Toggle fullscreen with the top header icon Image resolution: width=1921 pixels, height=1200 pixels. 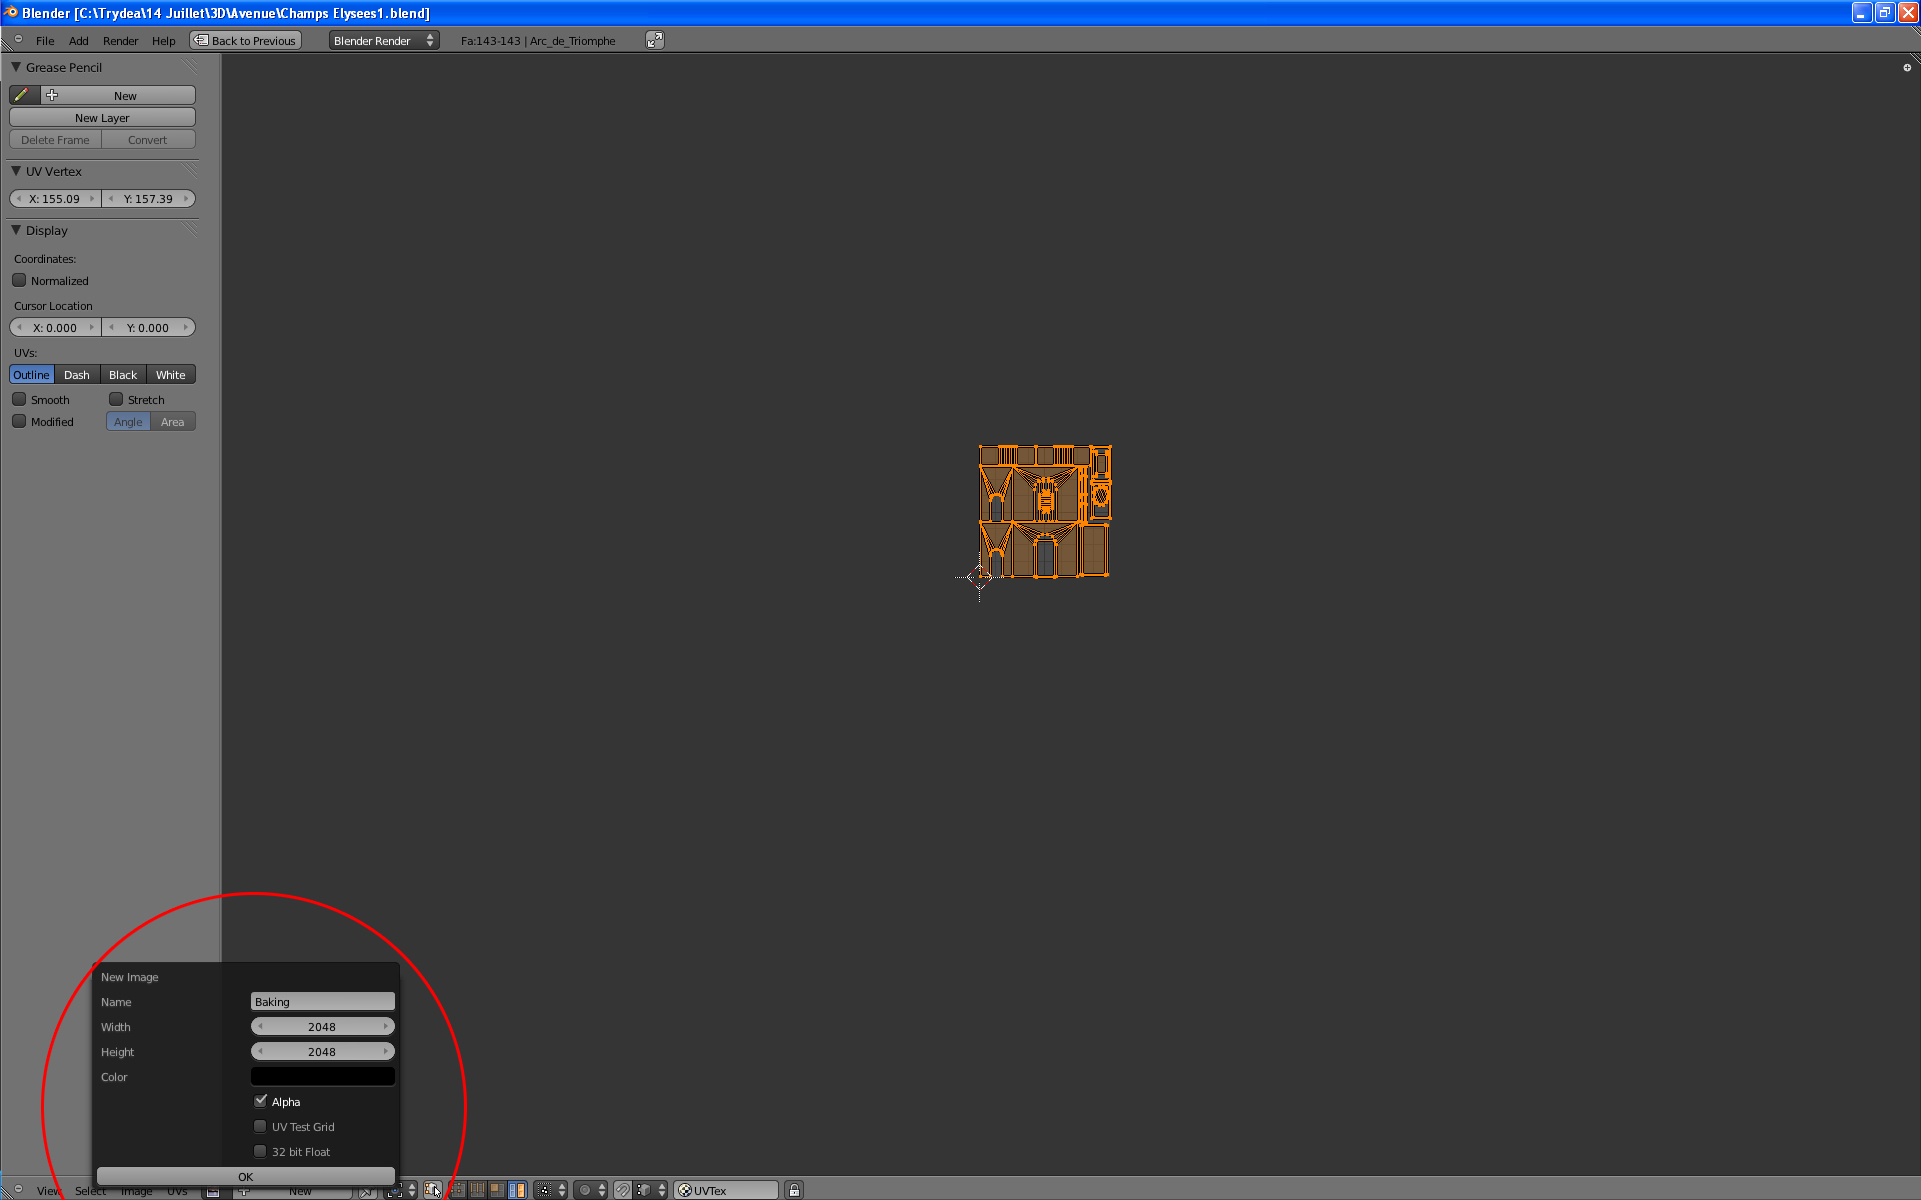click(x=655, y=40)
